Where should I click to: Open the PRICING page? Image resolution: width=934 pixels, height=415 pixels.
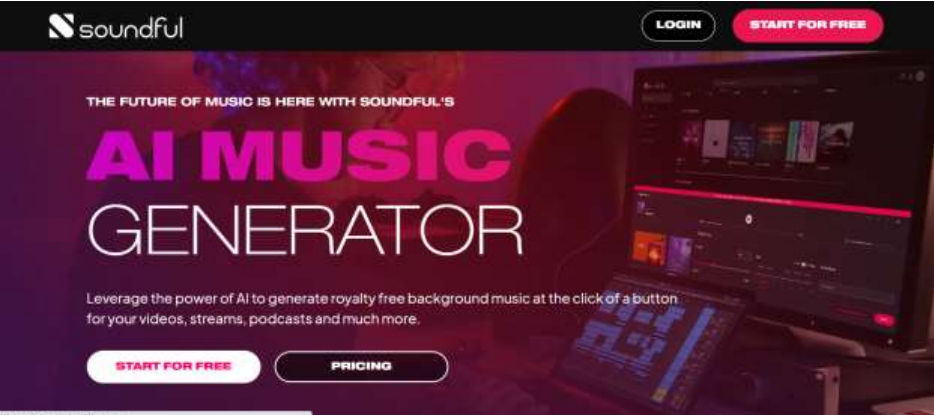(x=361, y=366)
